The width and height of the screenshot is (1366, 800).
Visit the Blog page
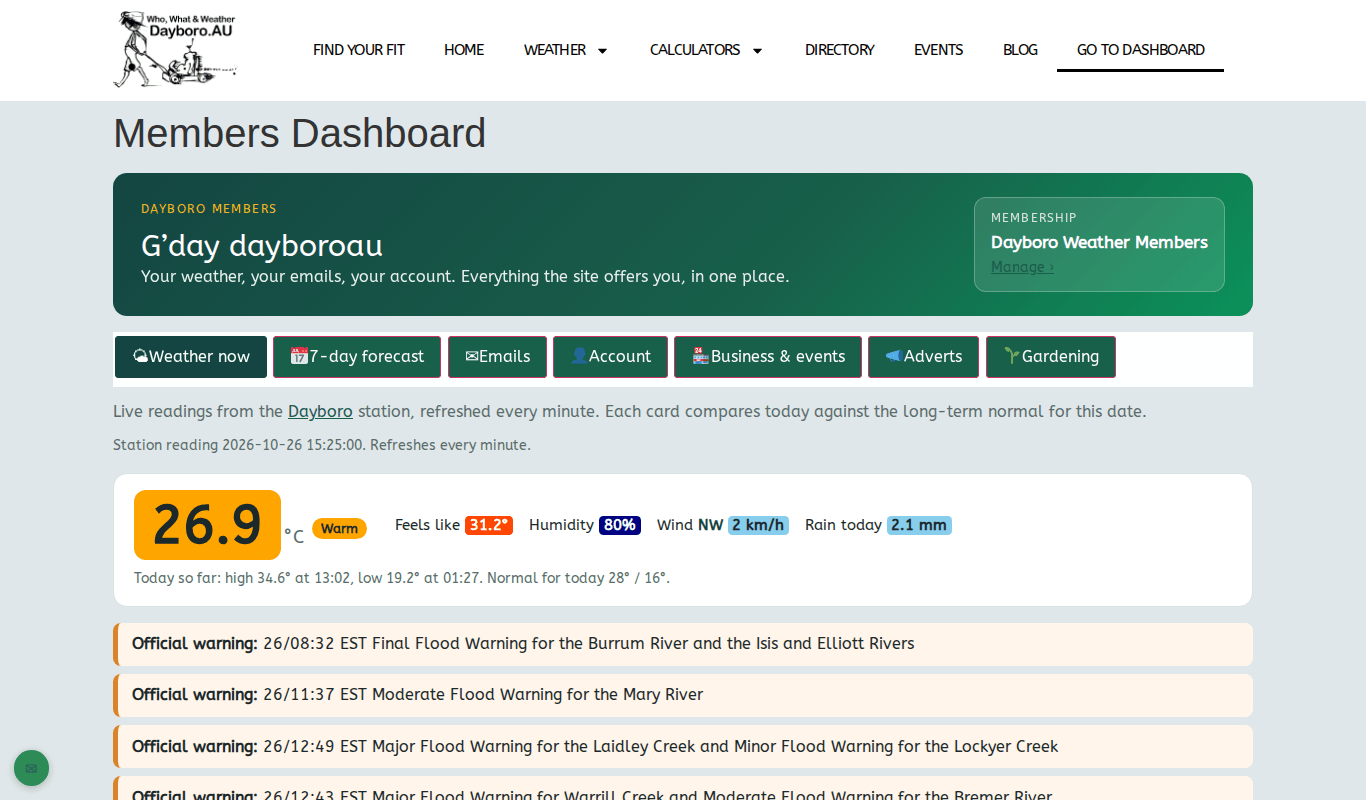(x=1020, y=50)
